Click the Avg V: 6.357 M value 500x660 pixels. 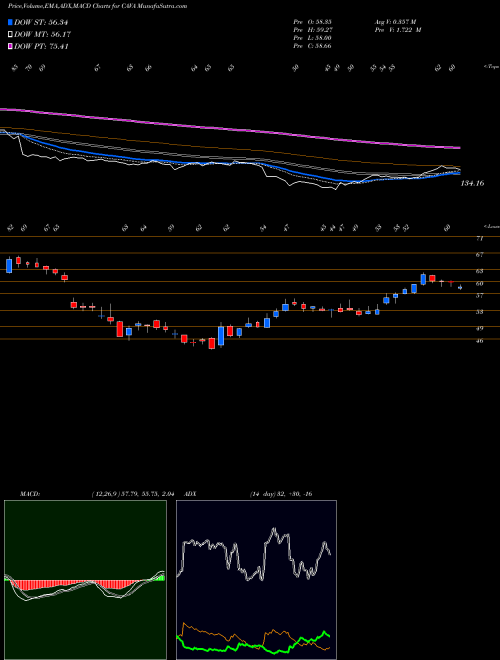394,22
